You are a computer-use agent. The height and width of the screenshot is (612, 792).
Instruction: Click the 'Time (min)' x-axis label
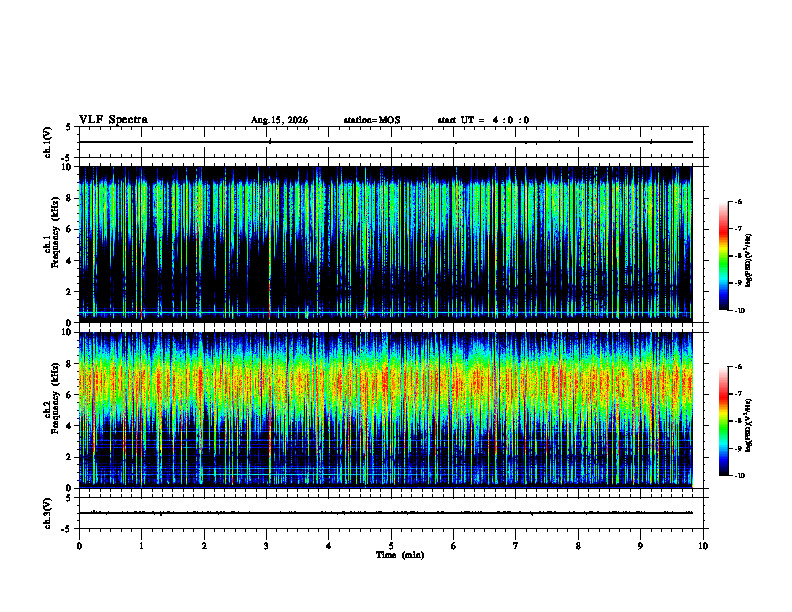pos(400,555)
